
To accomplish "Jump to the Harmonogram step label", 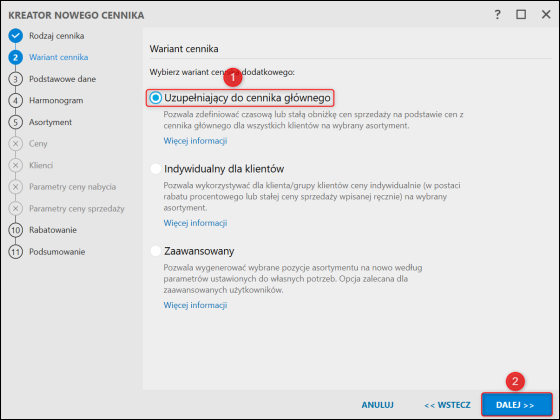I will (x=56, y=101).
